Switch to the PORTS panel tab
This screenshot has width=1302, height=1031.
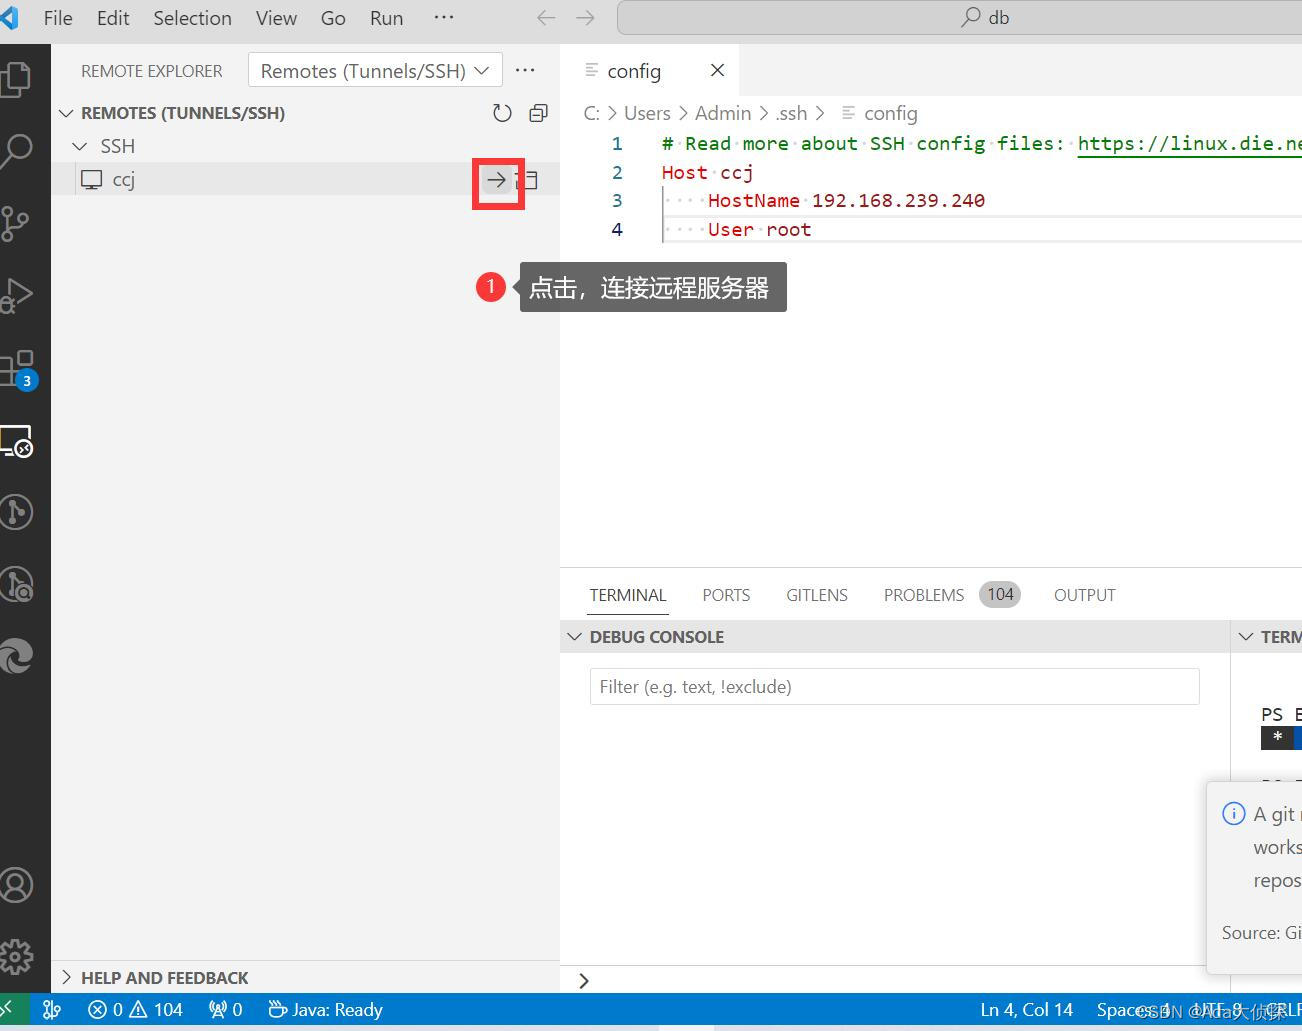(726, 595)
